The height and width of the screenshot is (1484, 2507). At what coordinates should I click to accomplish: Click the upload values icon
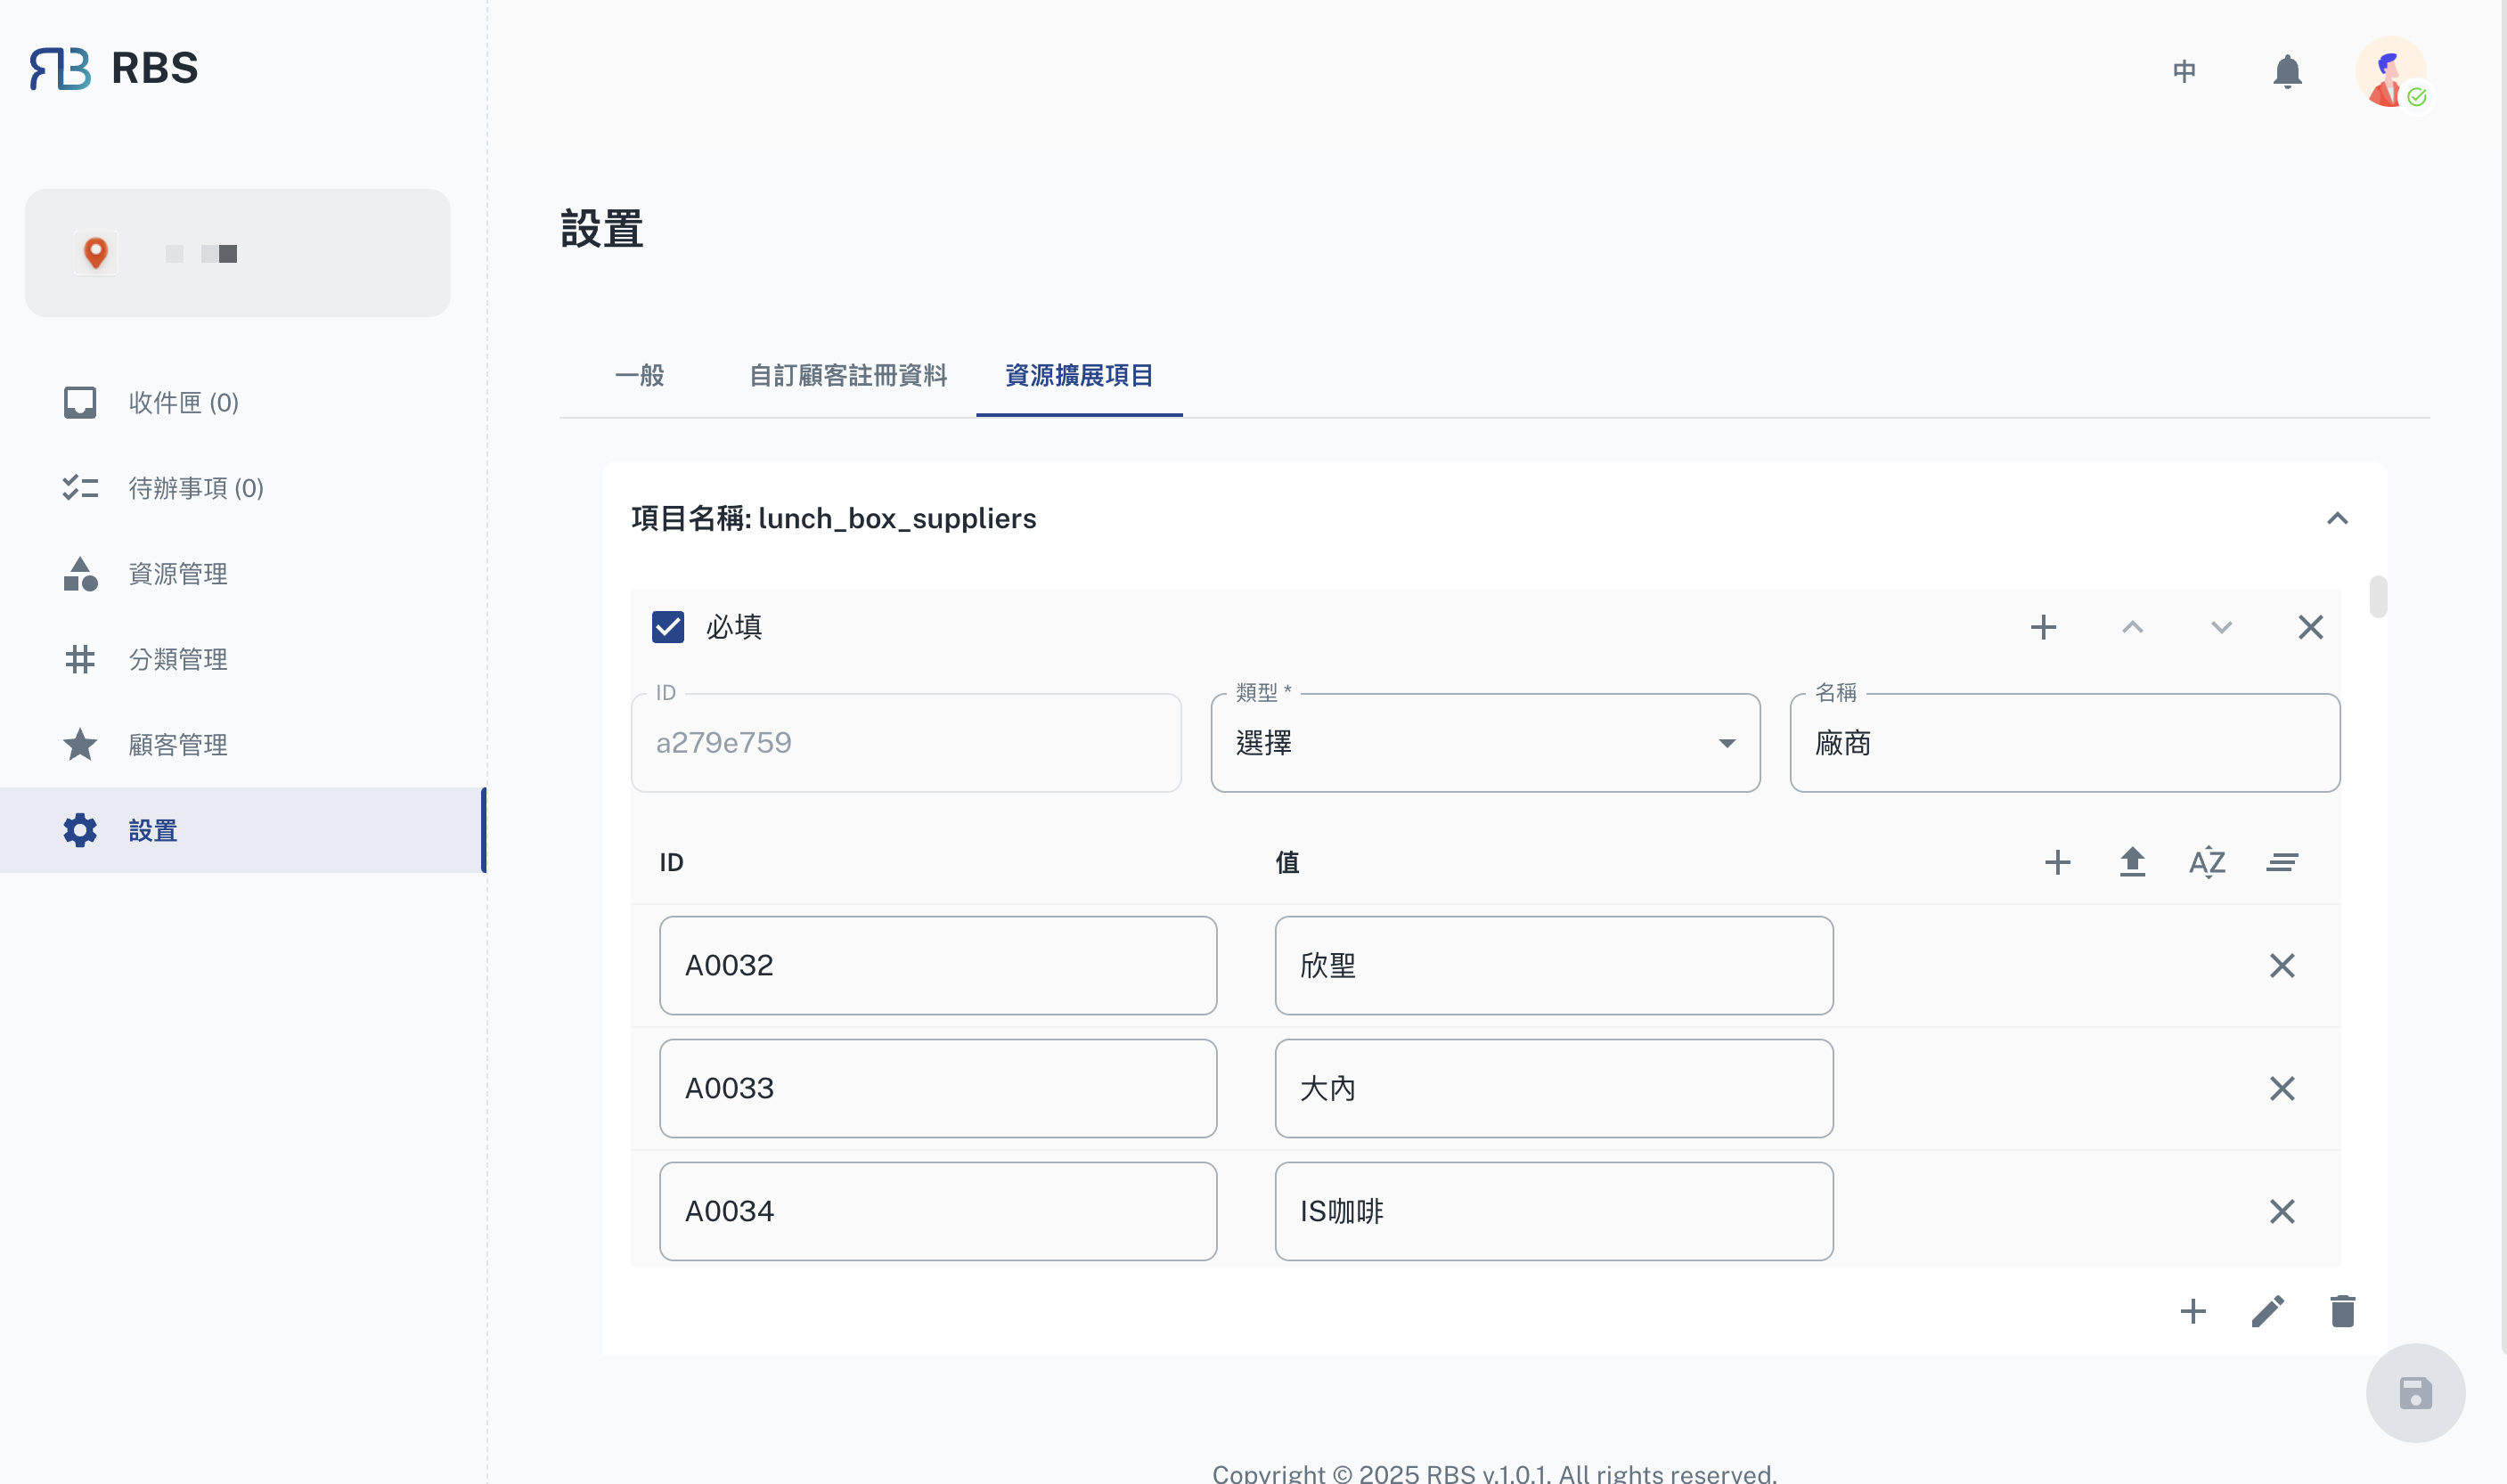click(2132, 862)
